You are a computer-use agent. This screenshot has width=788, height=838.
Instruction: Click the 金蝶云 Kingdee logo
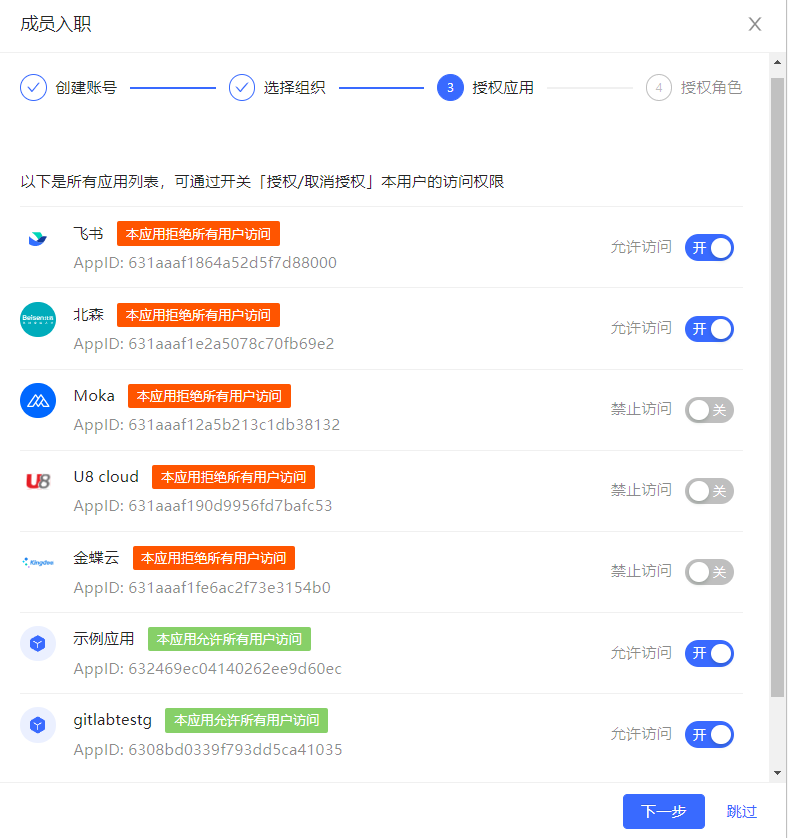click(x=38, y=563)
